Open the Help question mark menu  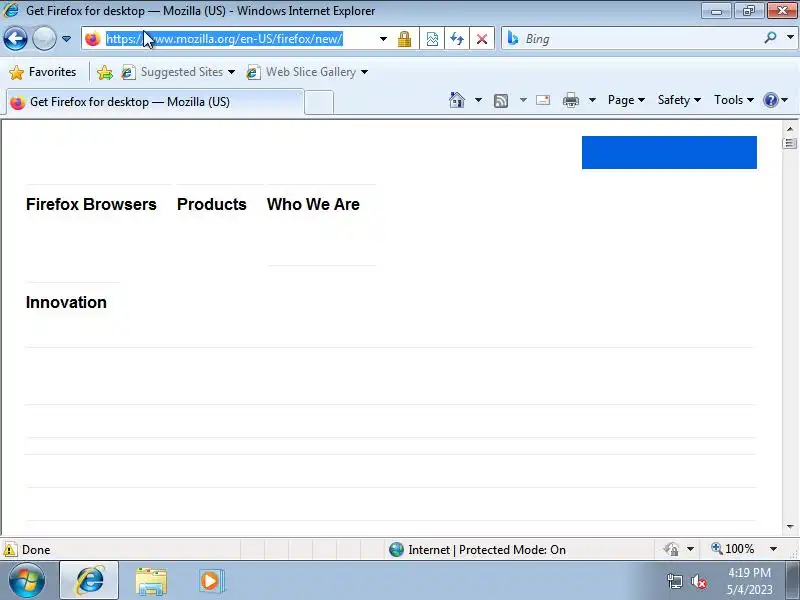pyautogui.click(x=776, y=100)
